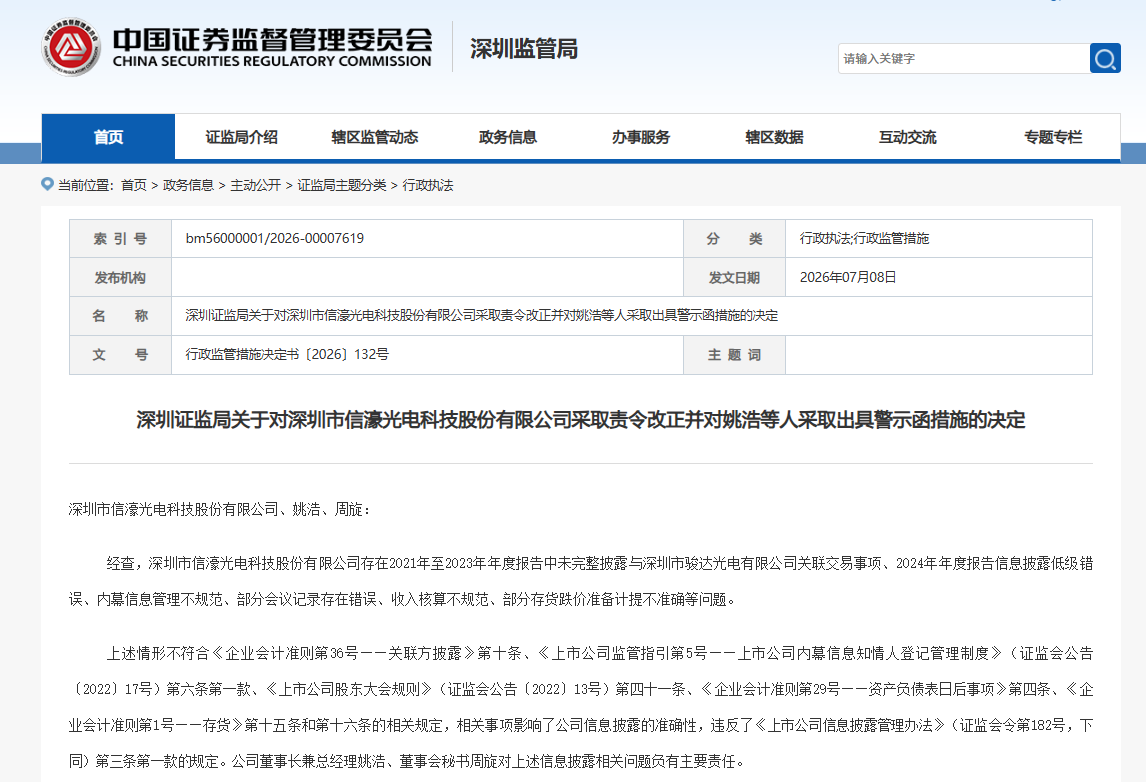
Task: Click the paragraph beginning with 上述情形不符合
Action: 580,707
